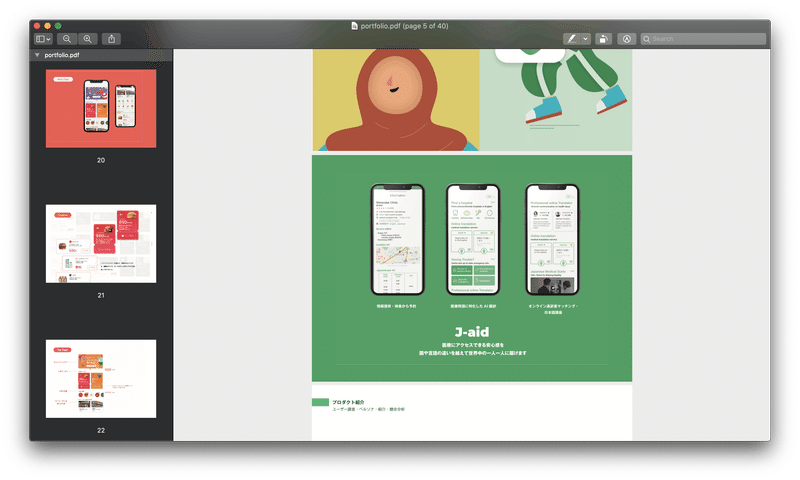Toggle the markup pen tool
This screenshot has height=480, width=800.
572,39
